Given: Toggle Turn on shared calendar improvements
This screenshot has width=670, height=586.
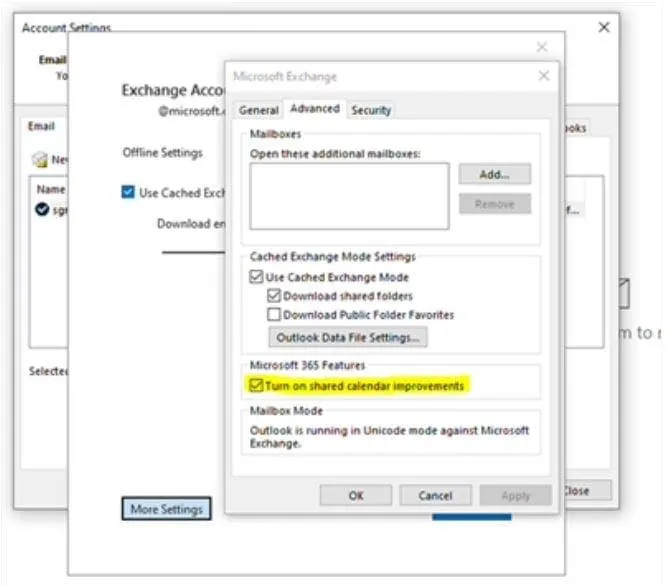Looking at the screenshot, I should [256, 385].
